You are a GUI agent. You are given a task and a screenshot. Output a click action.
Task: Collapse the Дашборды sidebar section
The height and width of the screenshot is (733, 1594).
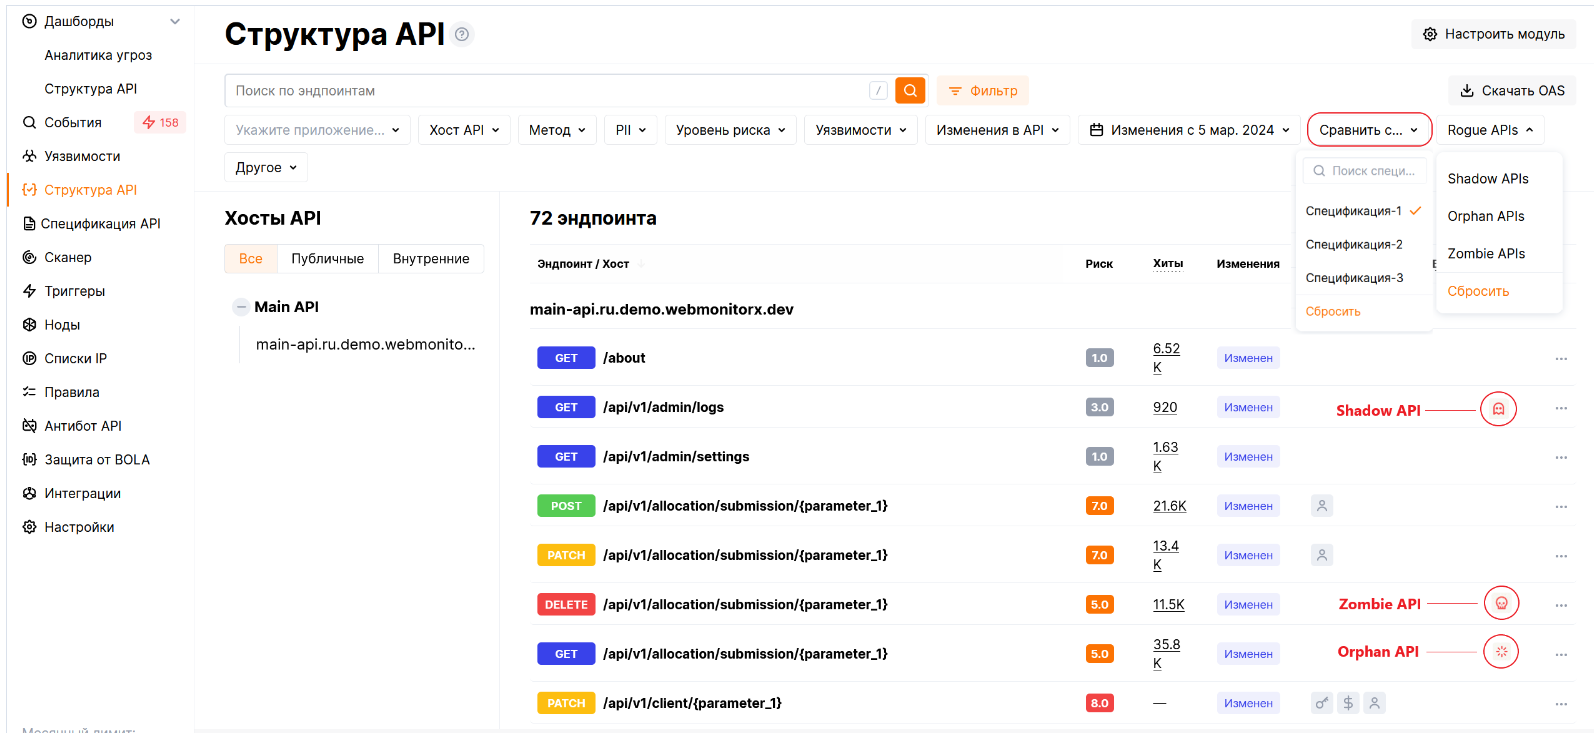pyautogui.click(x=175, y=21)
